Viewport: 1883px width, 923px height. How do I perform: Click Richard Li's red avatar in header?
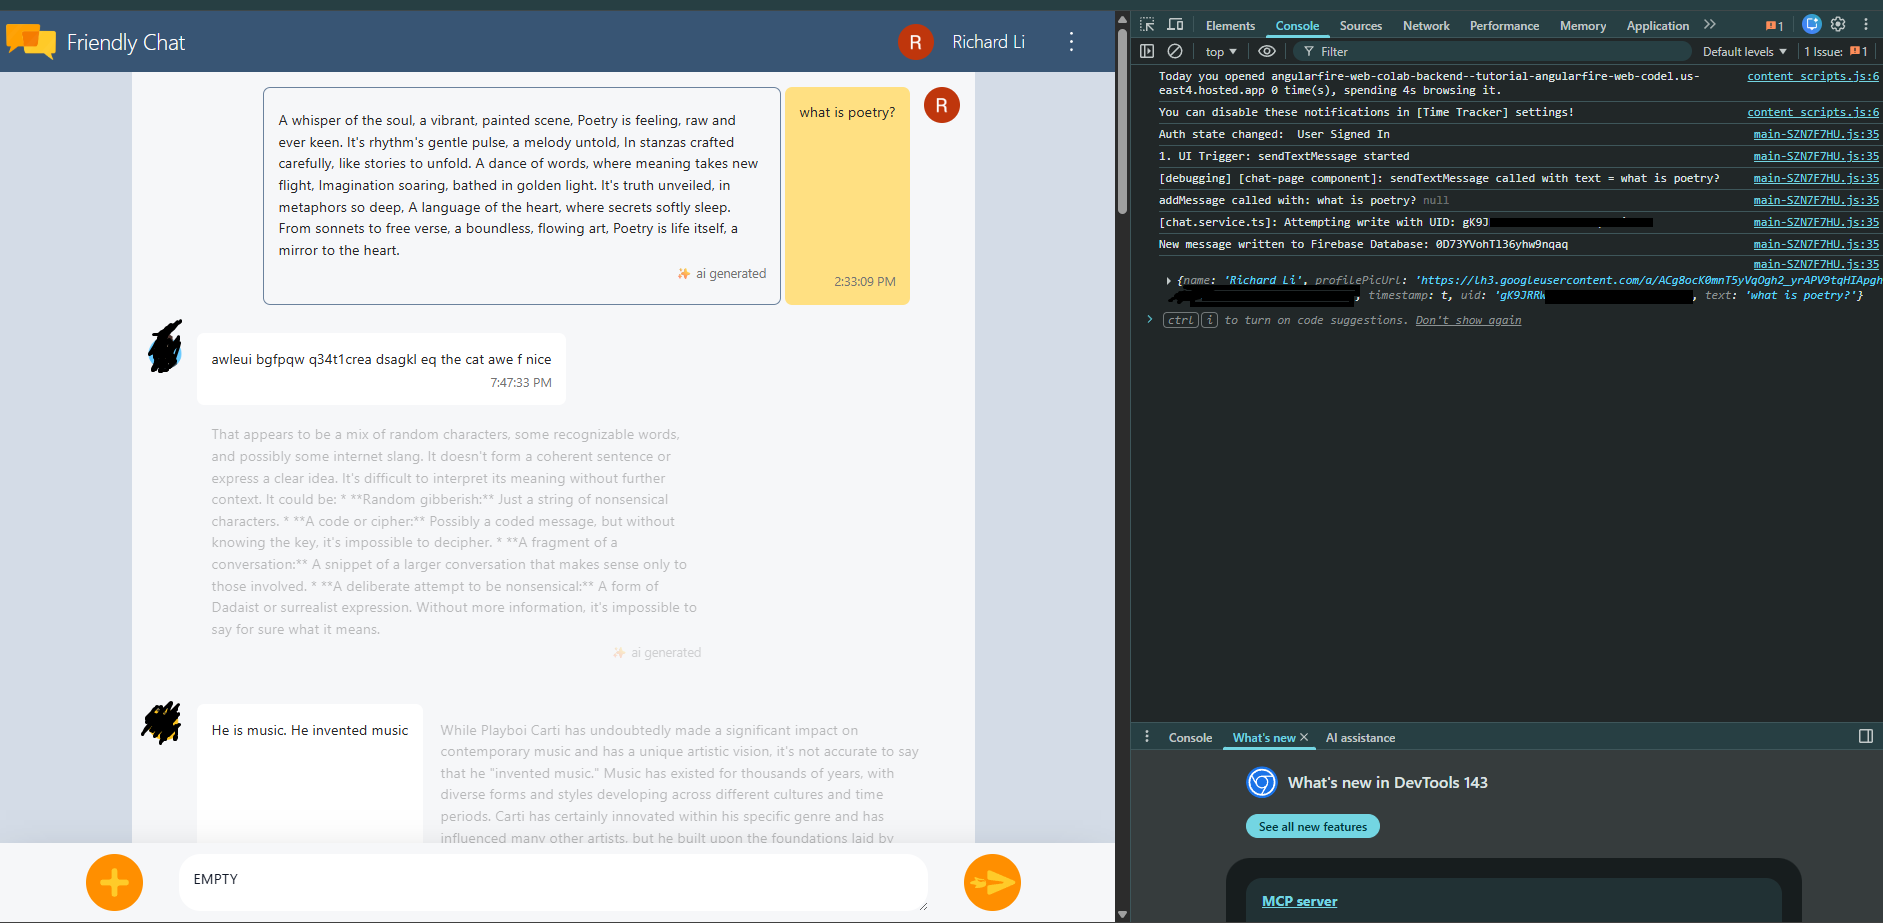coord(915,42)
